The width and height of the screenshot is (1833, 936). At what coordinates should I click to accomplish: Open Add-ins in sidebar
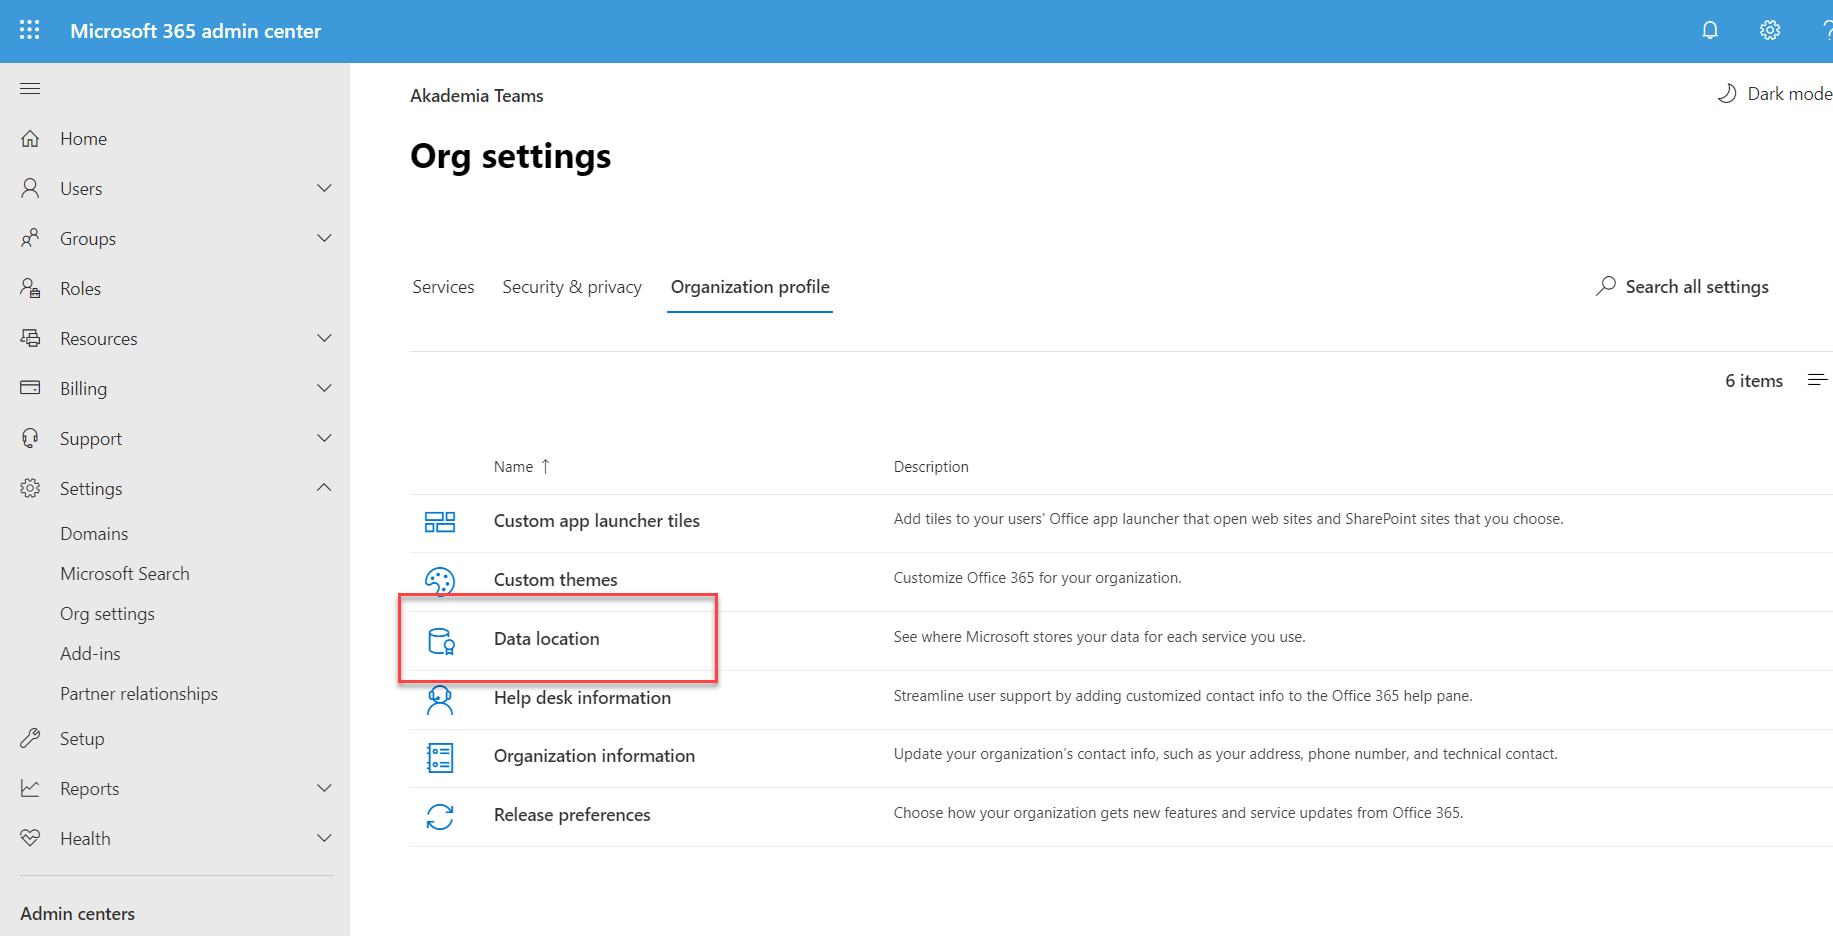click(x=90, y=654)
